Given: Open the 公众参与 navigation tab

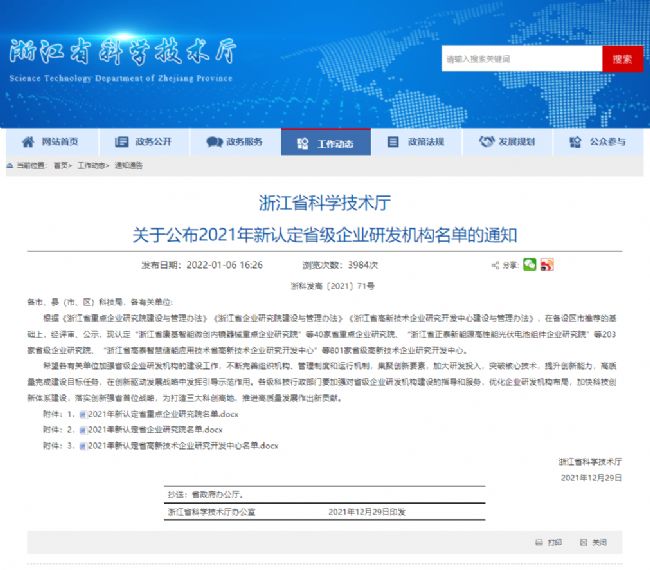Looking at the screenshot, I should tap(598, 142).
